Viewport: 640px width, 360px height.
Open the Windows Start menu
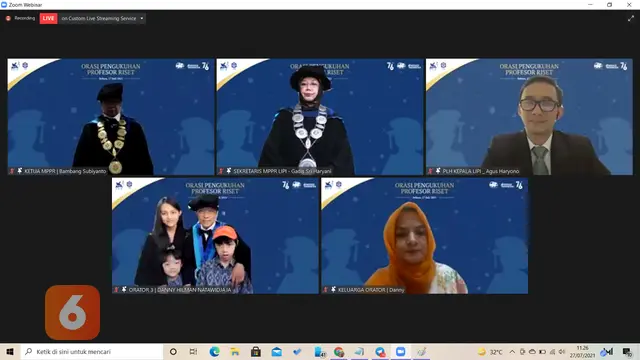(x=10, y=351)
